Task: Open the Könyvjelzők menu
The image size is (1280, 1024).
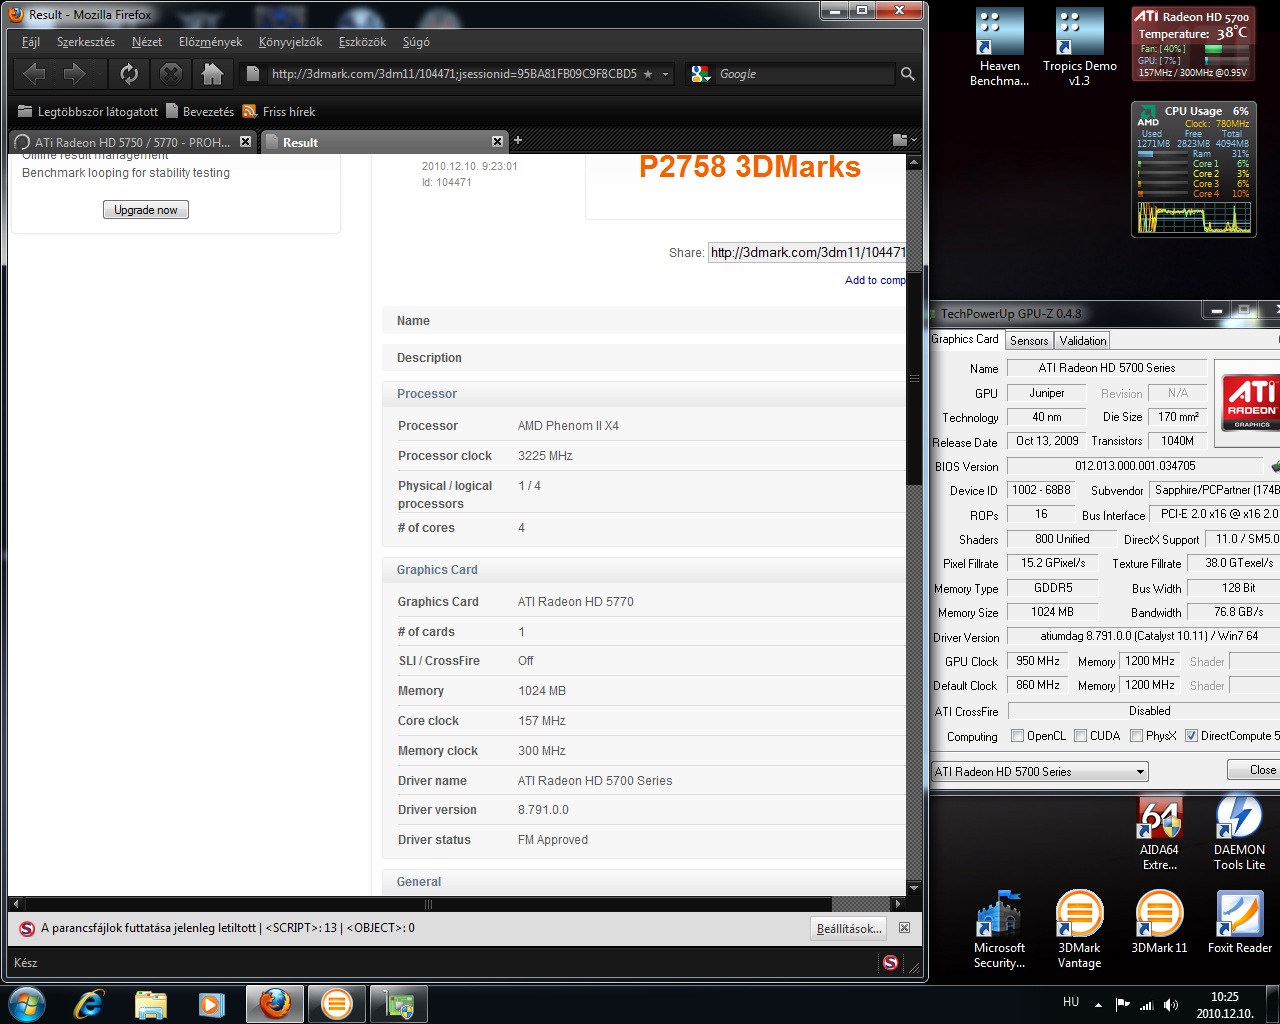Action: pos(290,42)
